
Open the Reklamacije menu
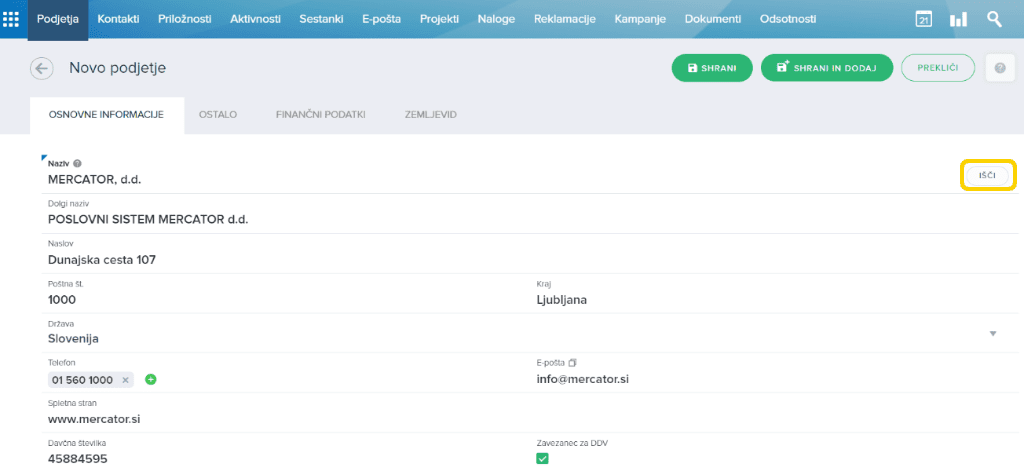pyautogui.click(x=565, y=19)
